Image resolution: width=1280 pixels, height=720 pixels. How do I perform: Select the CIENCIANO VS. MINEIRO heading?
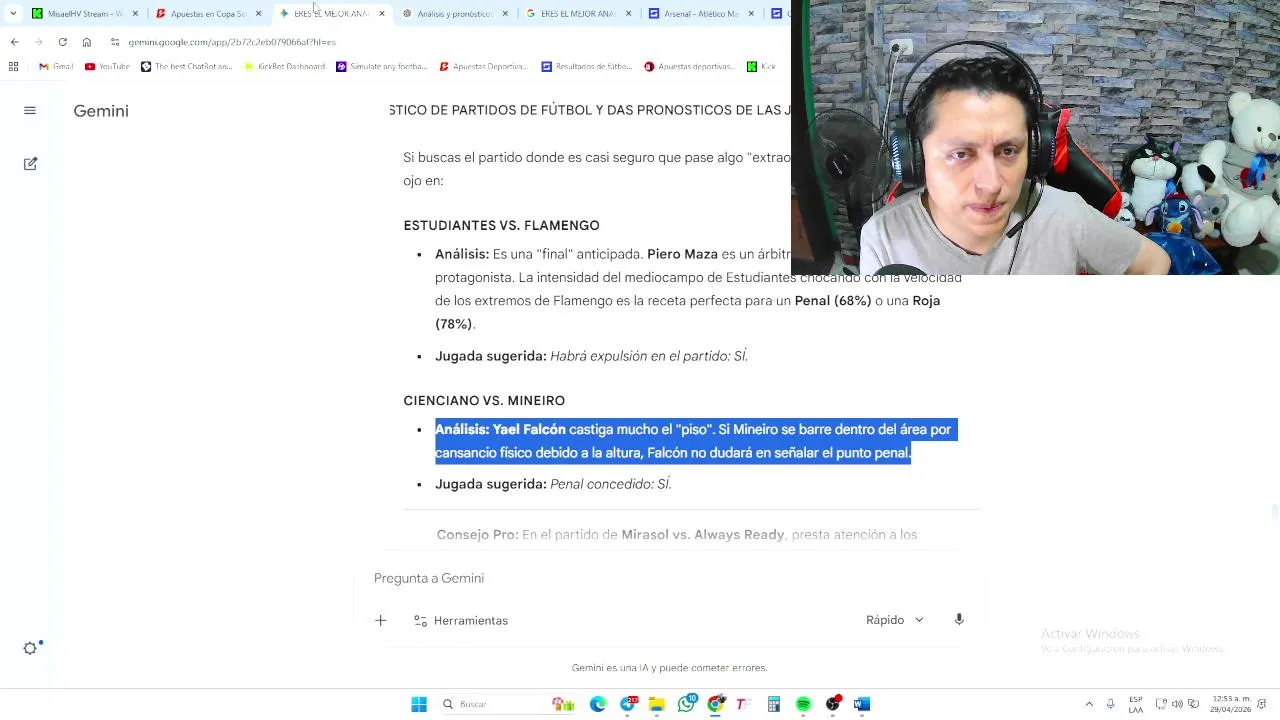pos(484,401)
